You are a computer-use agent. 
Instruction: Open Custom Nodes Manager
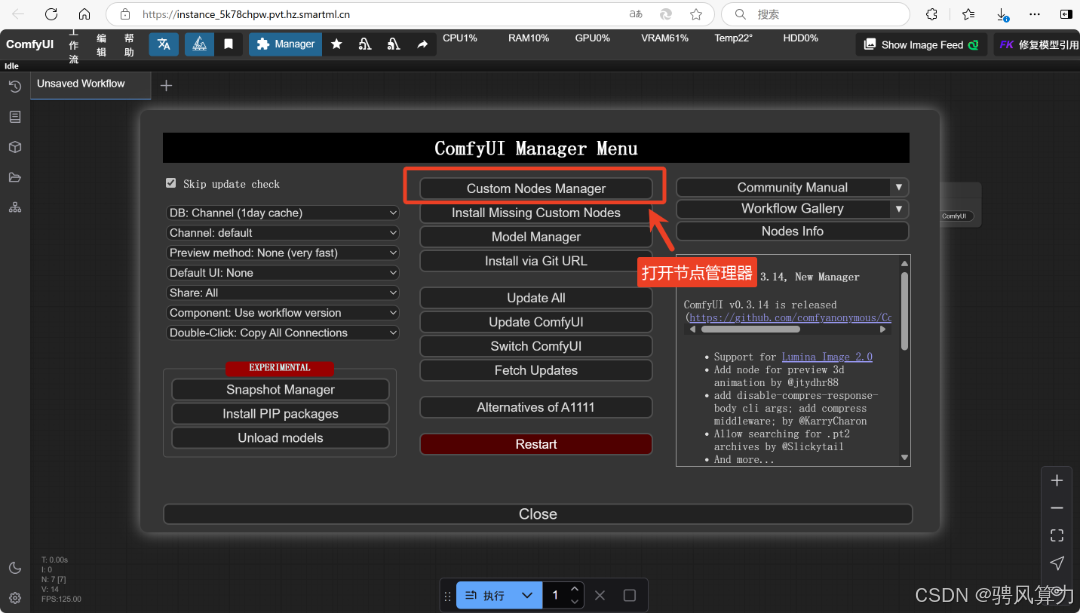(536, 188)
